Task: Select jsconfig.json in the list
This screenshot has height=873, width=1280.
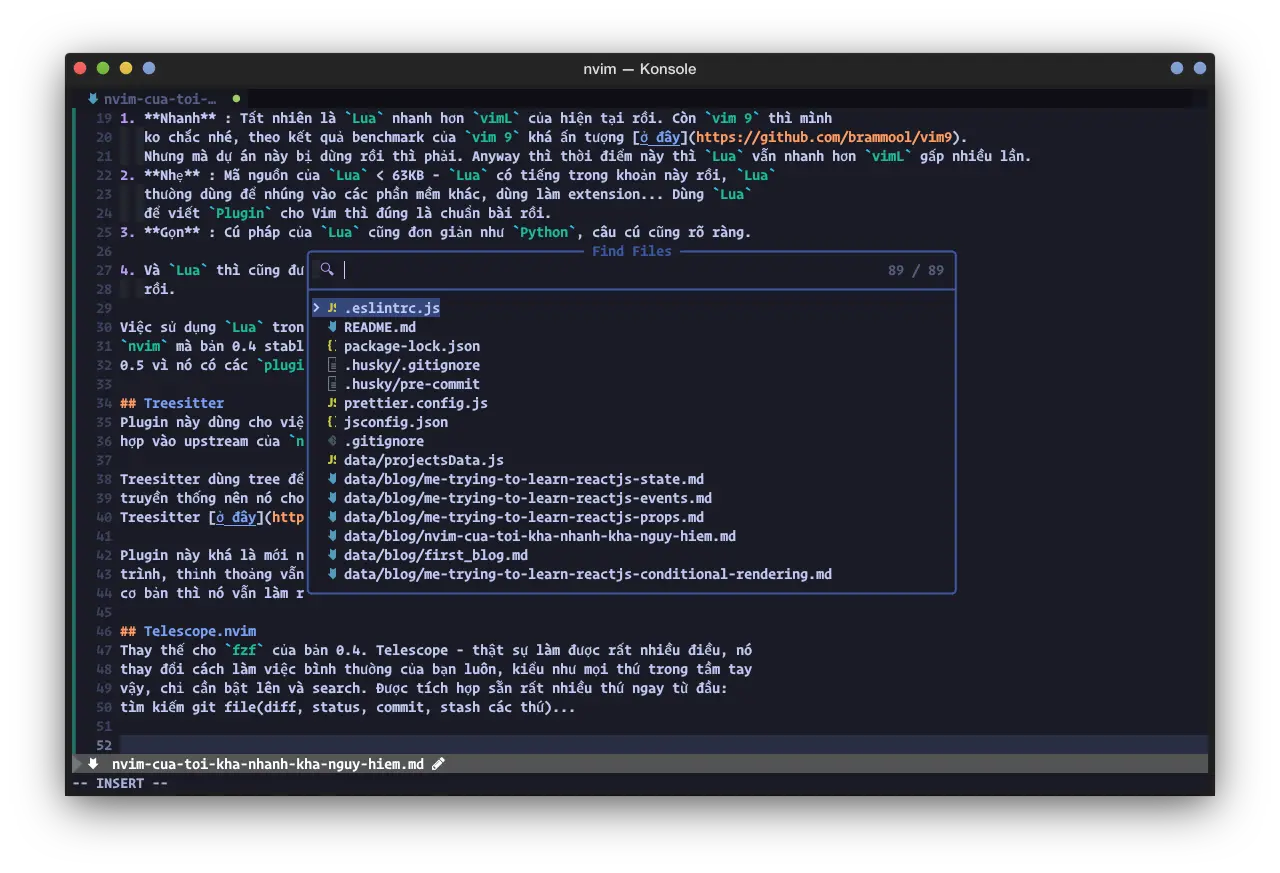Action: click(396, 422)
